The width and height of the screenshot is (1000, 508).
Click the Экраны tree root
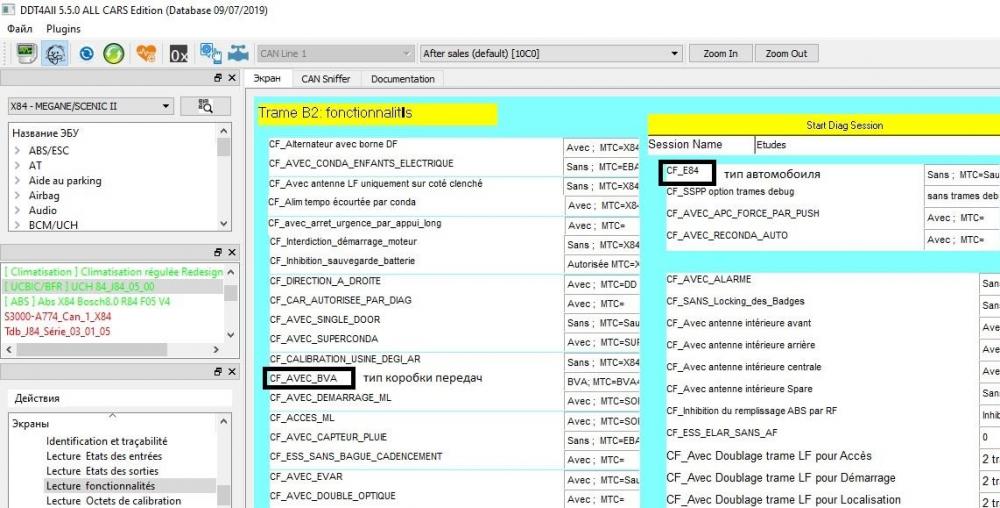click(31, 424)
